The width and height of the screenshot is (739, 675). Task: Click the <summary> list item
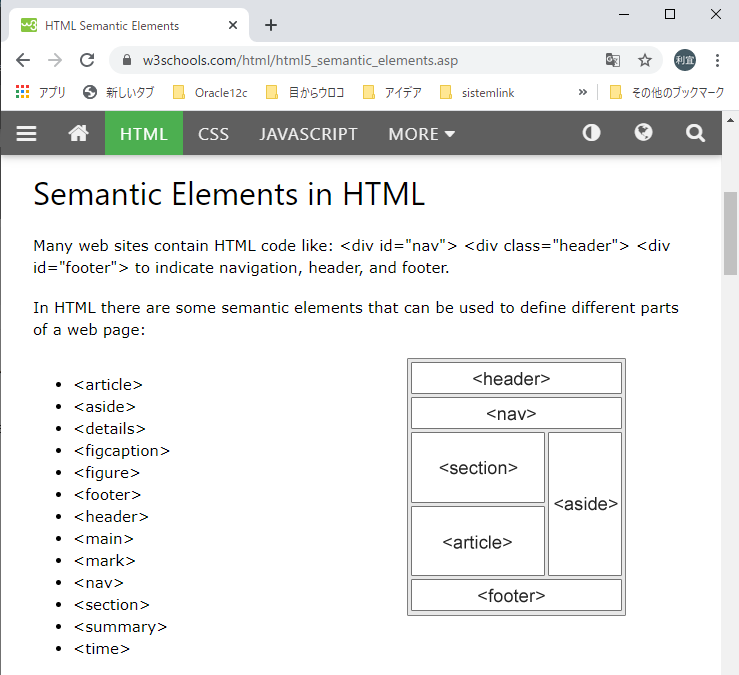pos(120,627)
